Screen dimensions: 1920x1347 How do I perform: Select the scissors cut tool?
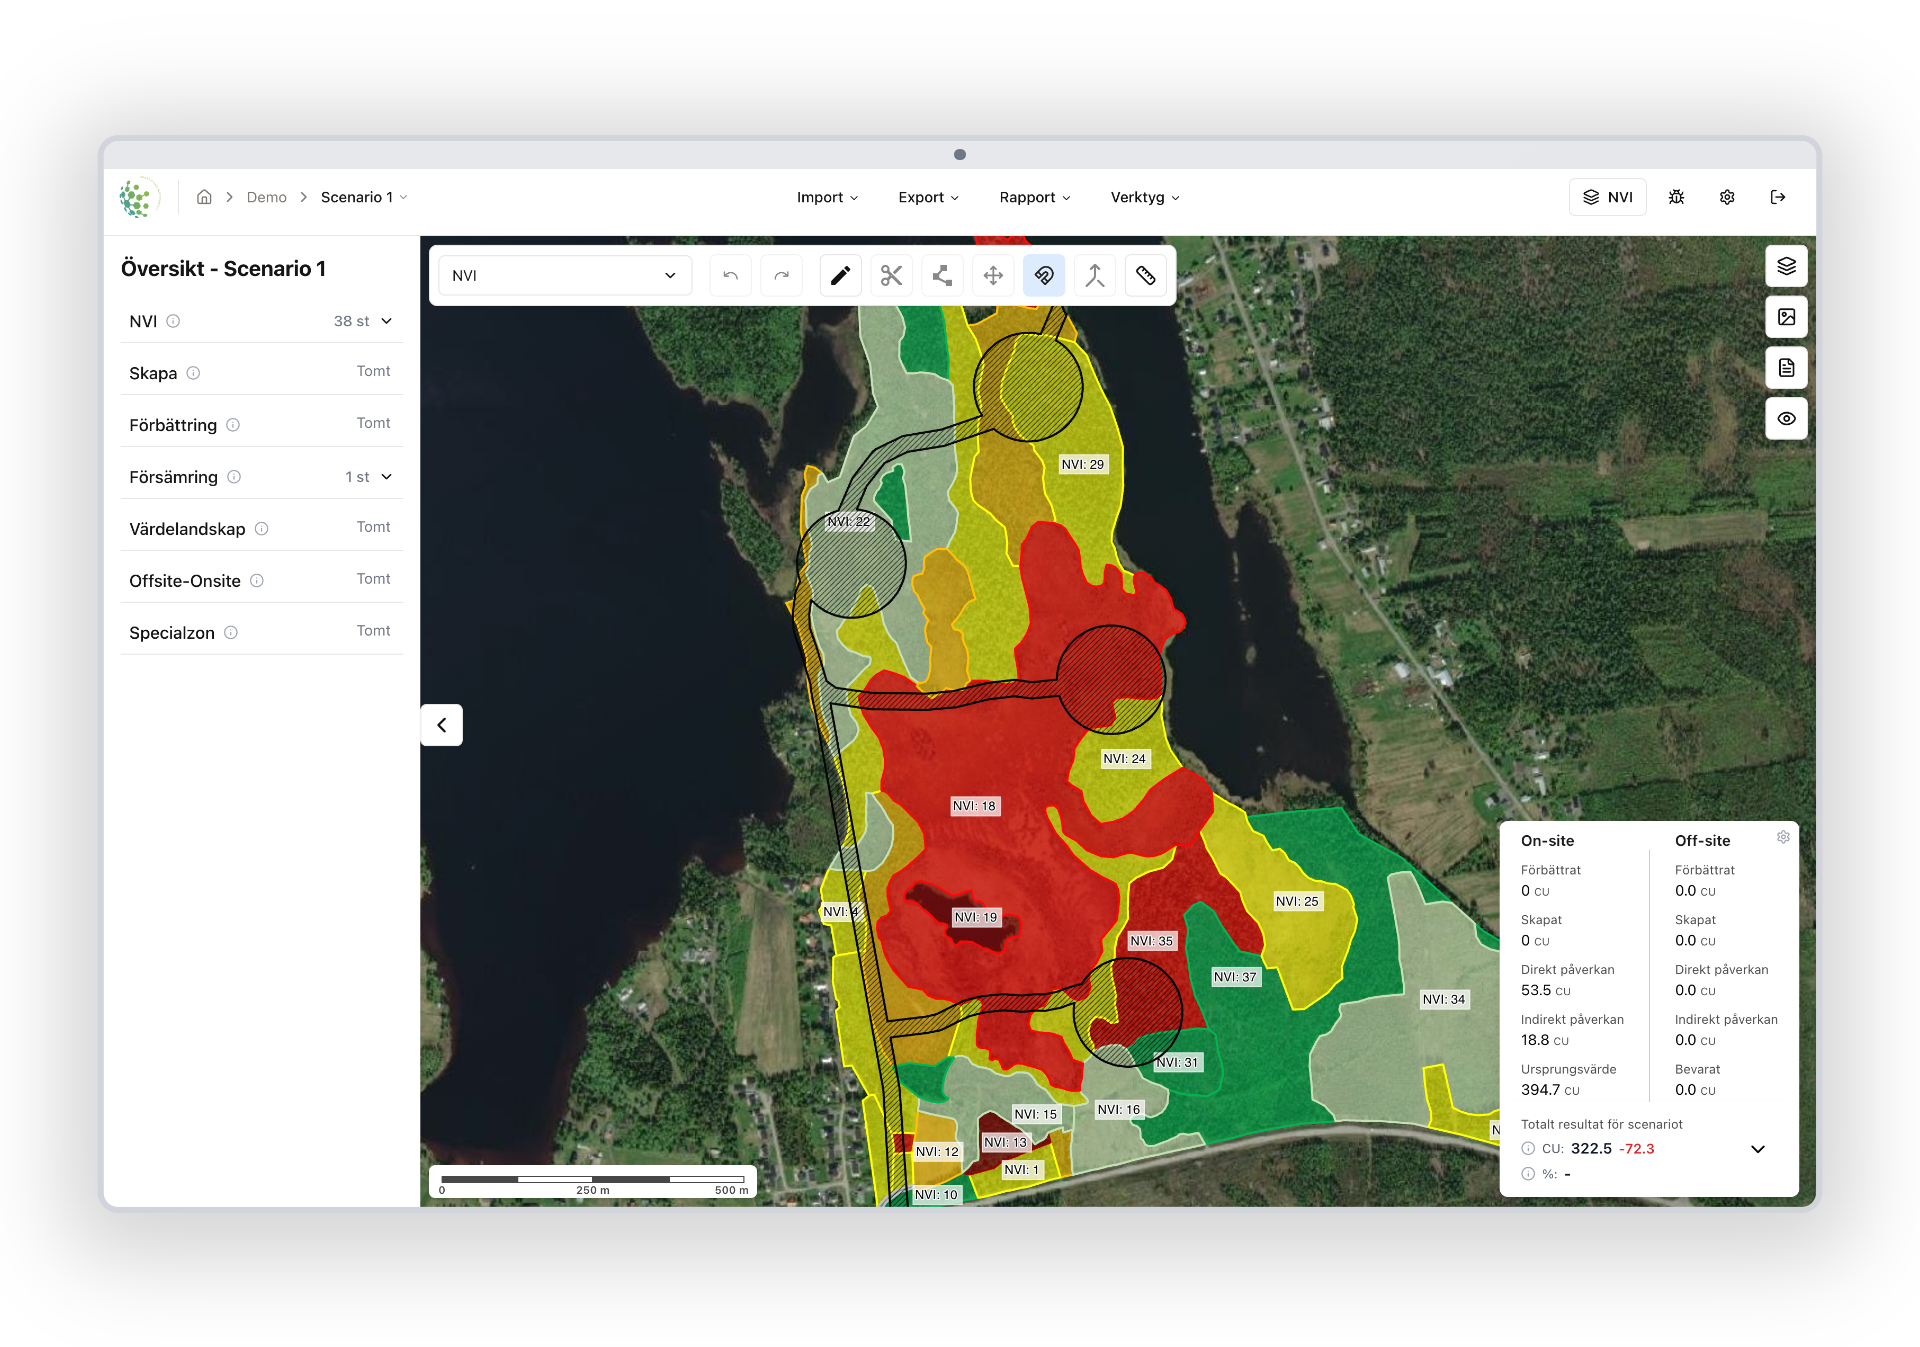point(891,276)
